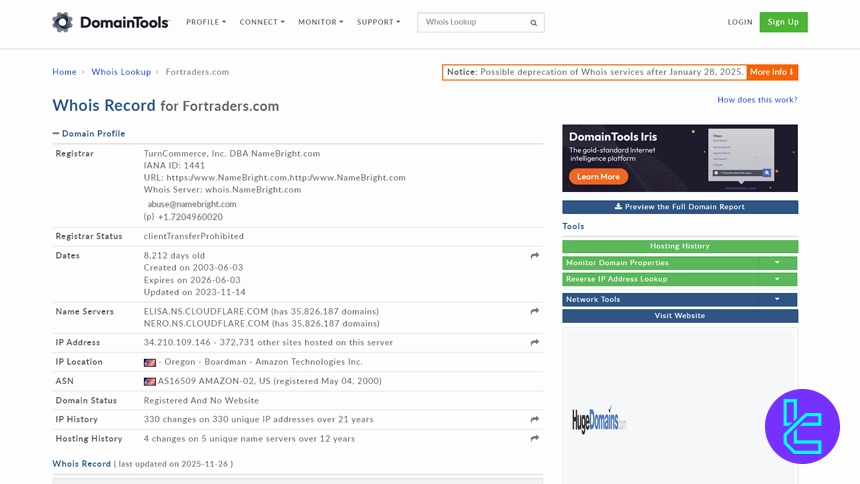Screen dimensions: 860x484
Task: Click the More Info notice button
Action: (x=772, y=72)
